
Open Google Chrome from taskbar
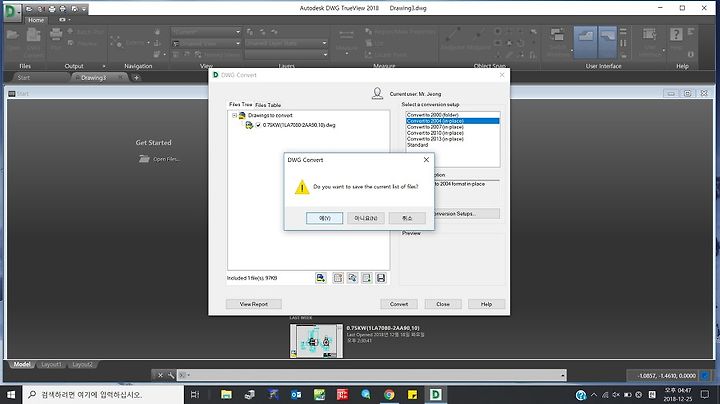click(x=389, y=394)
